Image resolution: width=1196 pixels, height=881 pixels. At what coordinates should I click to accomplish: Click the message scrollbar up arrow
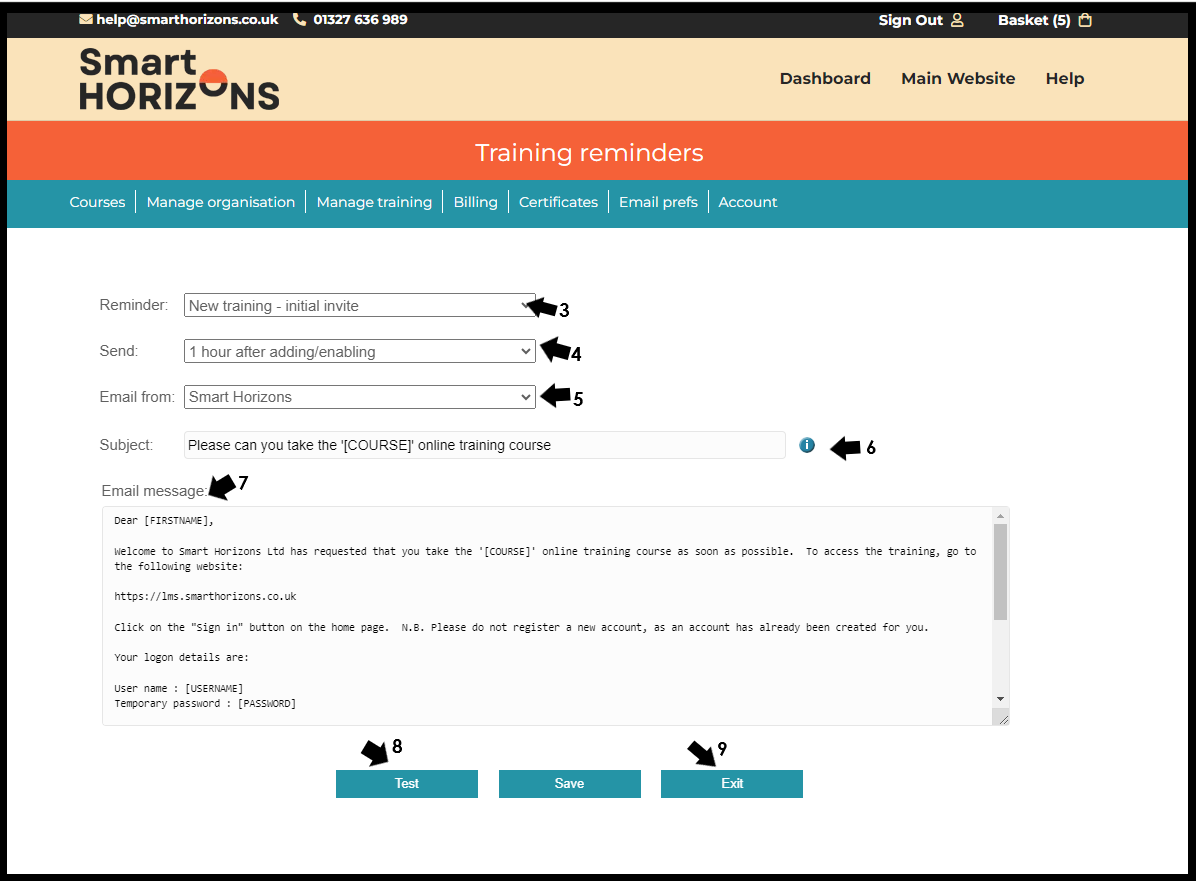point(1000,516)
